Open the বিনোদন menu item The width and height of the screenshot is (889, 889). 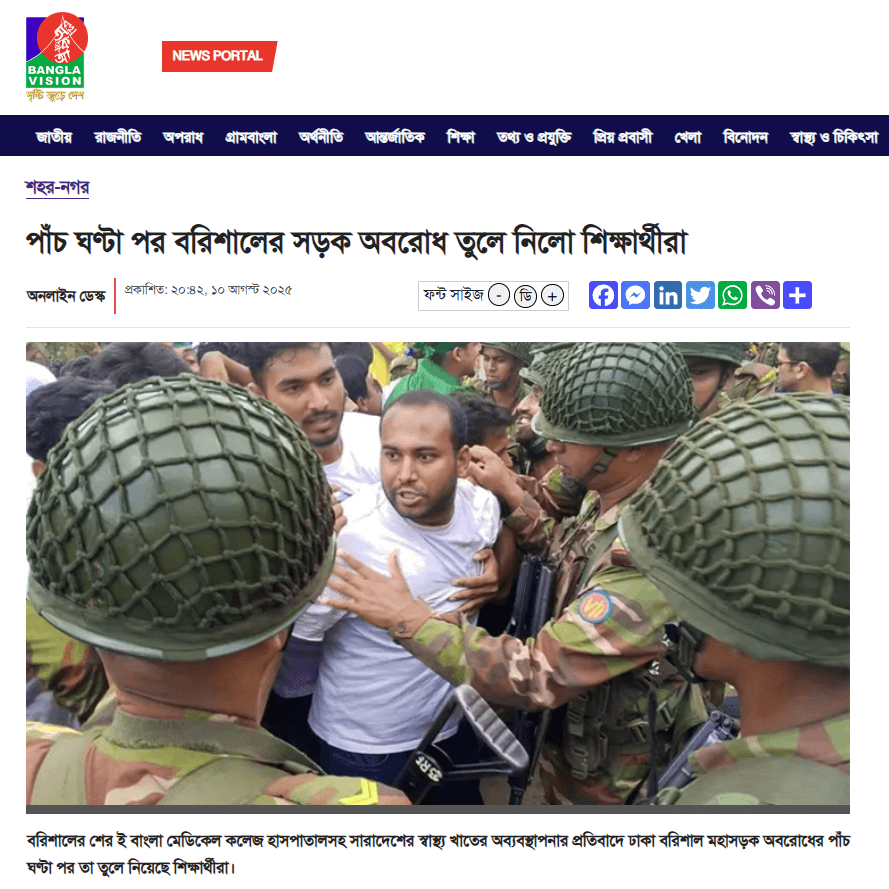(x=745, y=137)
